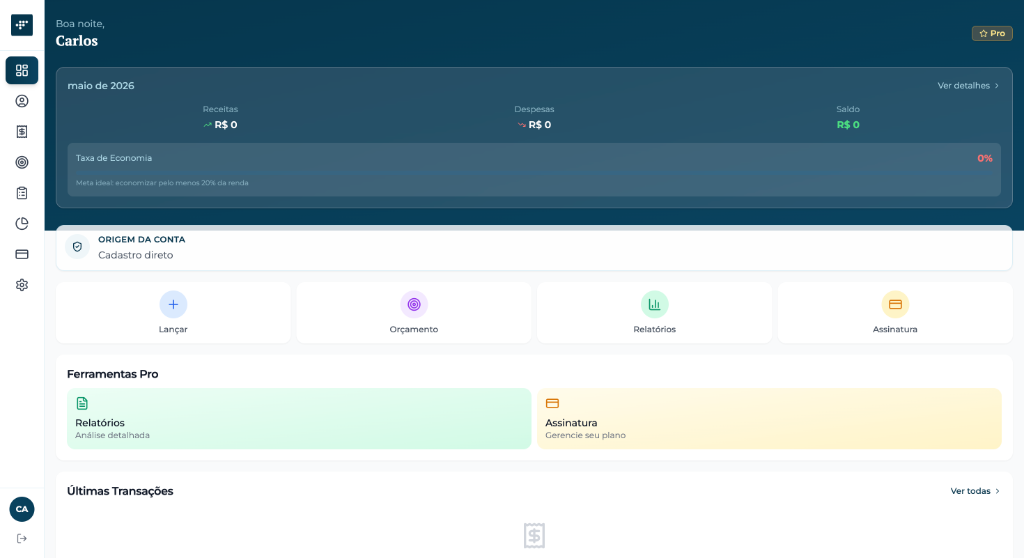Click the Relatórios quick action label

tap(654, 329)
